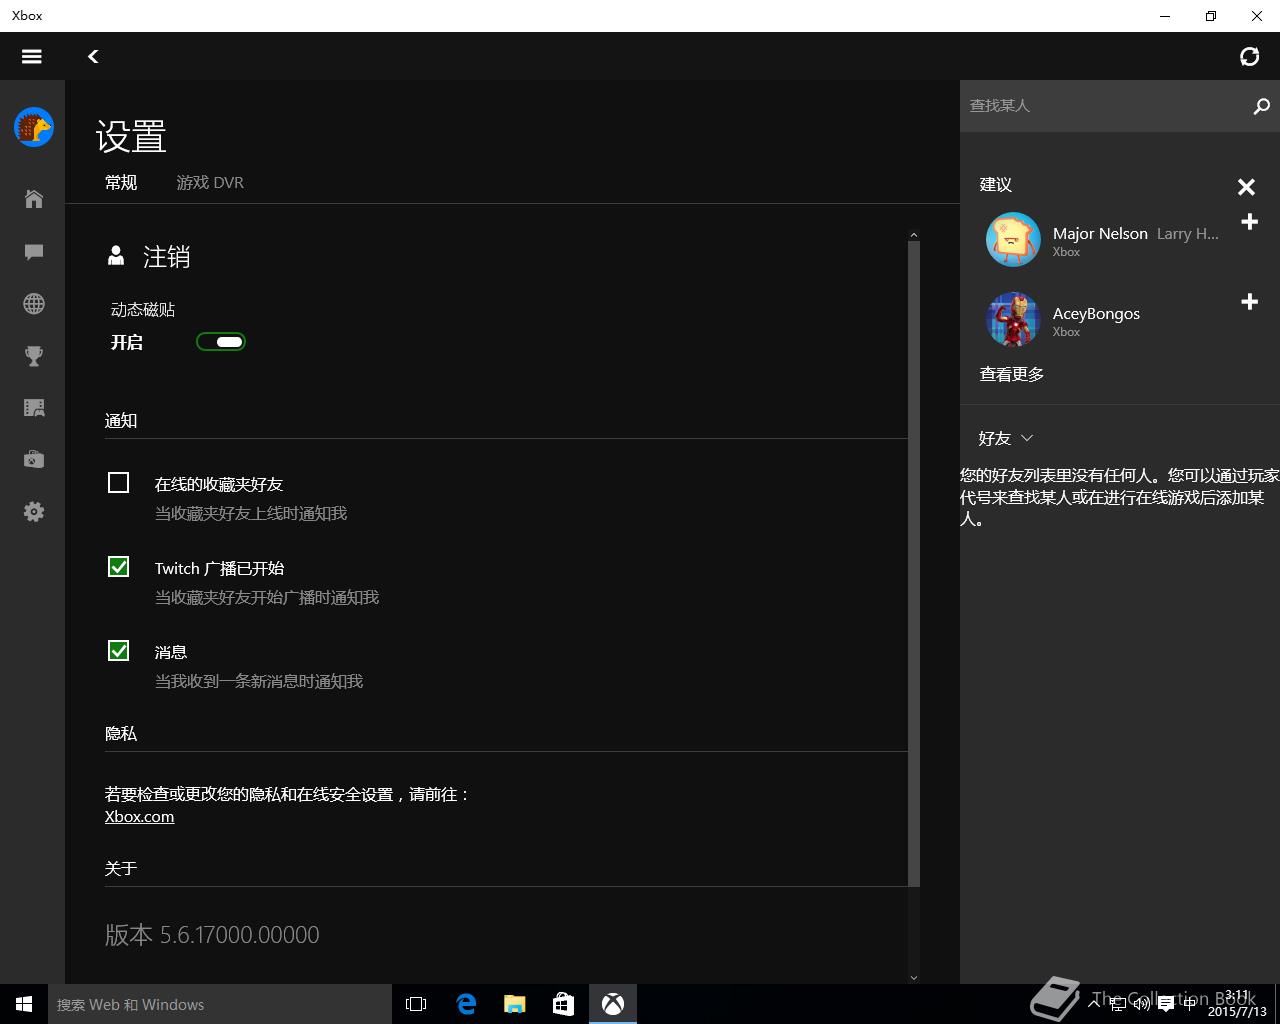
Task: Click the 当收藏夹好友上线时通知我 description
Action: click(251, 513)
